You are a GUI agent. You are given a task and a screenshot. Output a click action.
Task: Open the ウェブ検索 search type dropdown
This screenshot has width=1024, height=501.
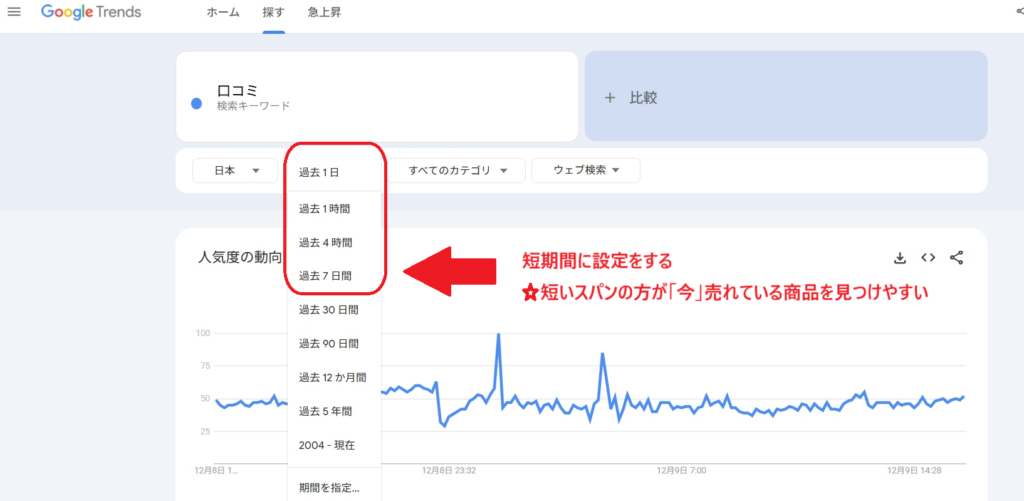[x=586, y=171]
